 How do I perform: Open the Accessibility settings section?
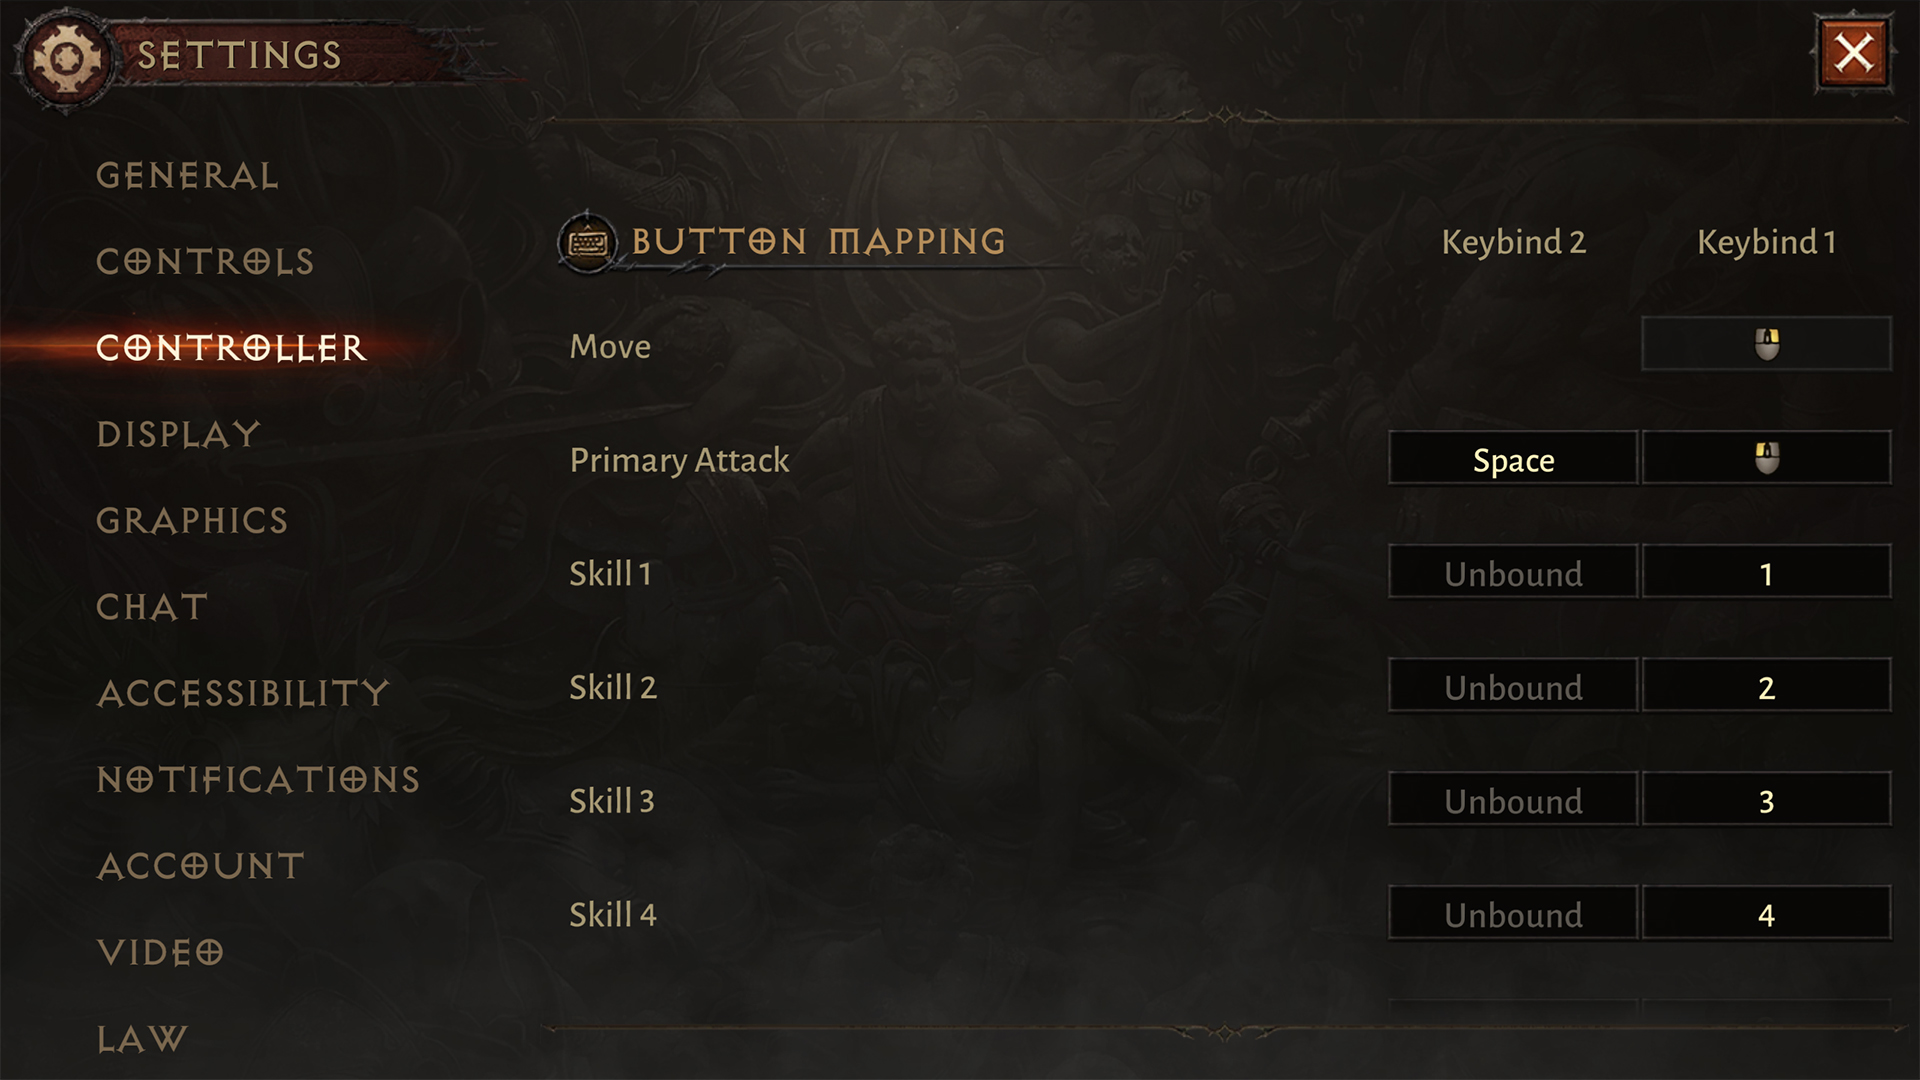pyautogui.click(x=231, y=692)
